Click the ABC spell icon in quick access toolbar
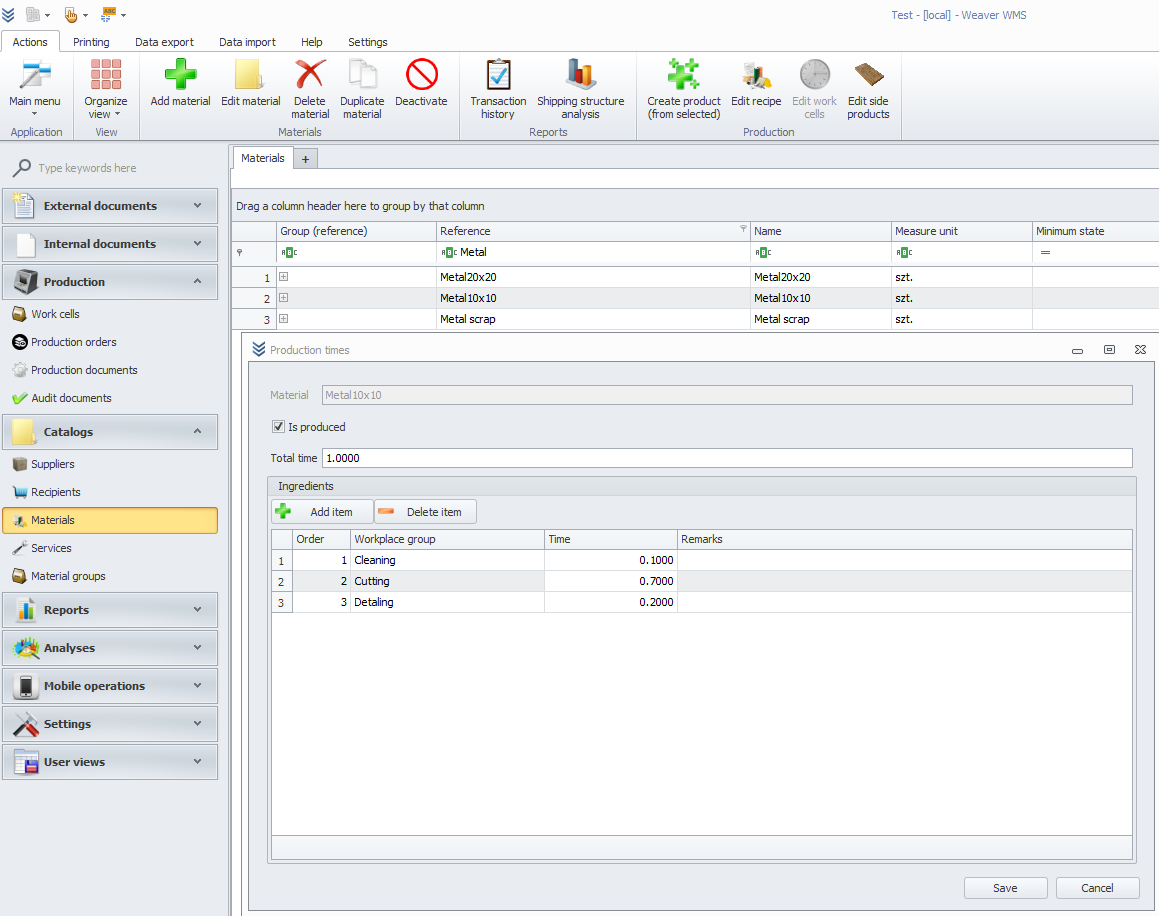 (x=109, y=14)
